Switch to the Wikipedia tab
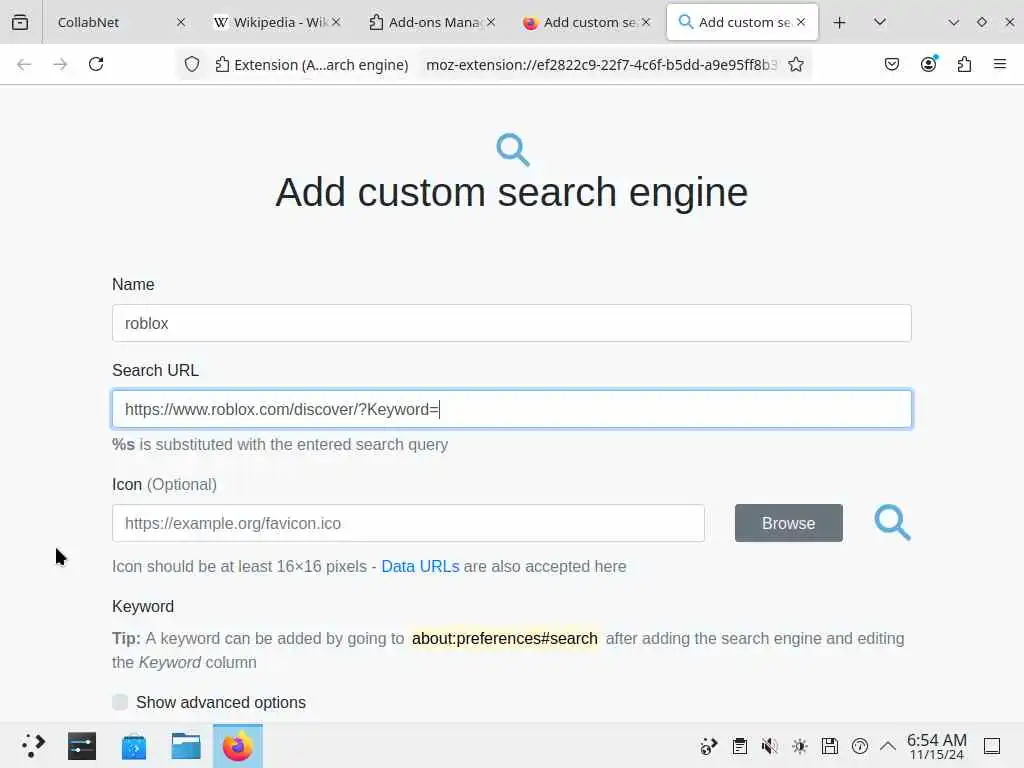Viewport: 1024px width, 768px height. click(278, 22)
